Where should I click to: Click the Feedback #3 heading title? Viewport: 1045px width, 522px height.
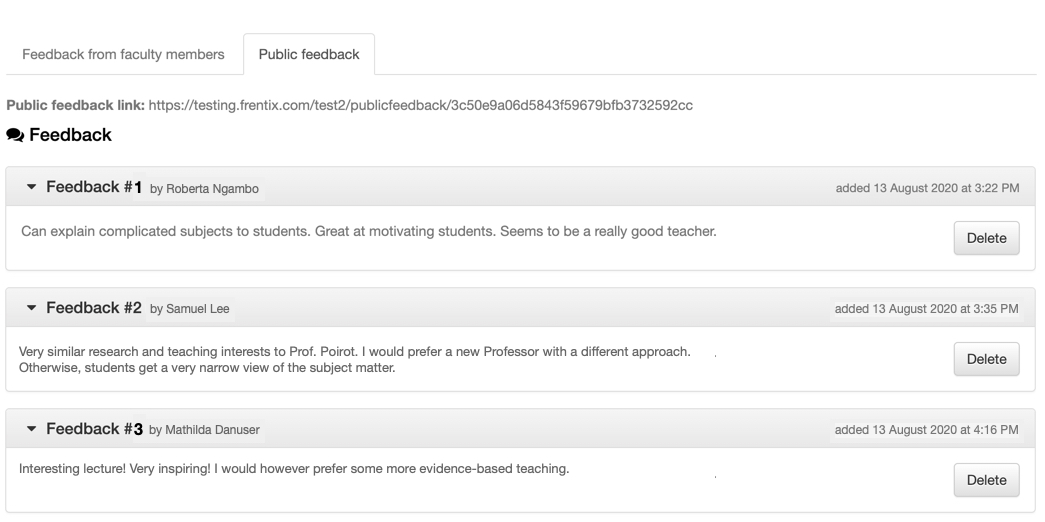tap(94, 429)
